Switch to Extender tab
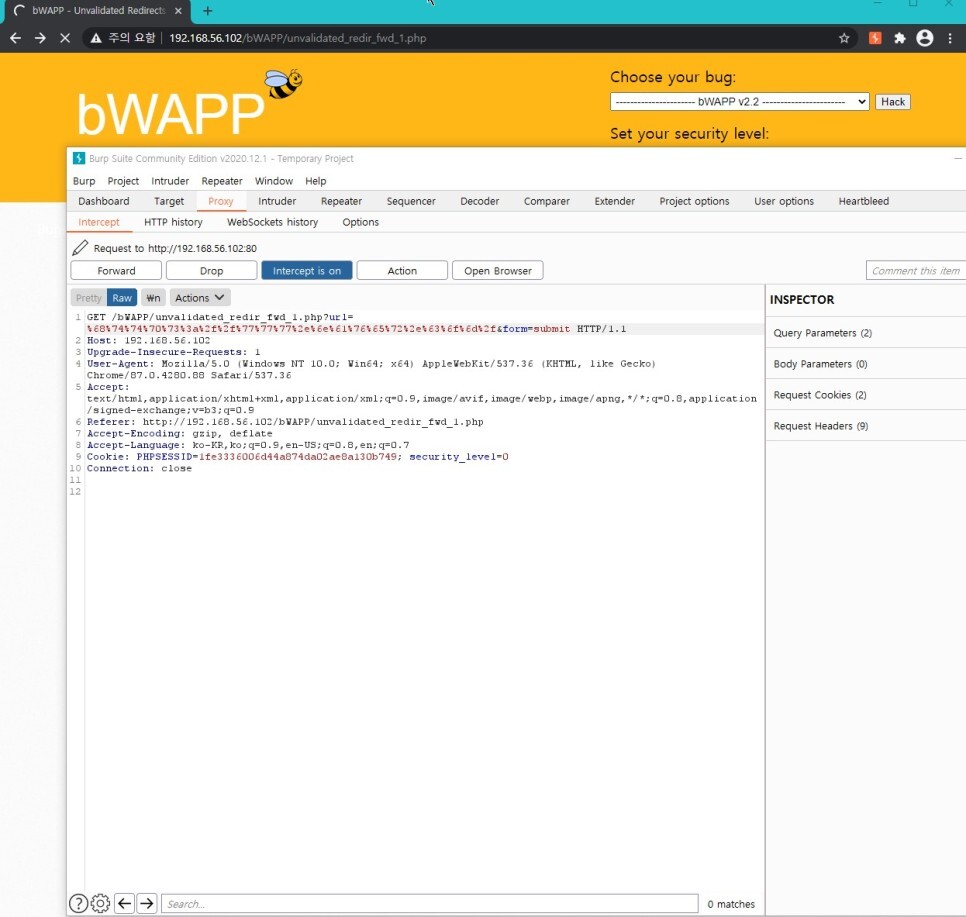 [x=614, y=201]
